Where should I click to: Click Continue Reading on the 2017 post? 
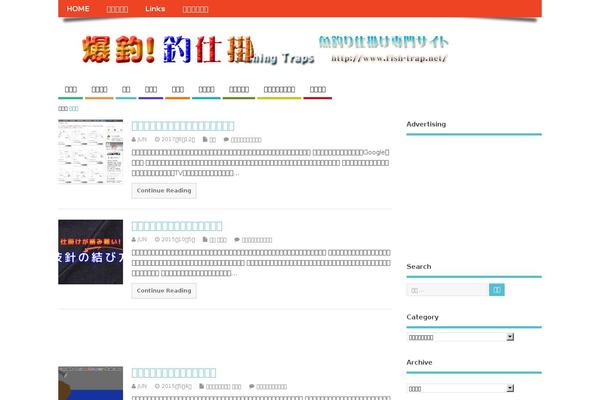(164, 191)
